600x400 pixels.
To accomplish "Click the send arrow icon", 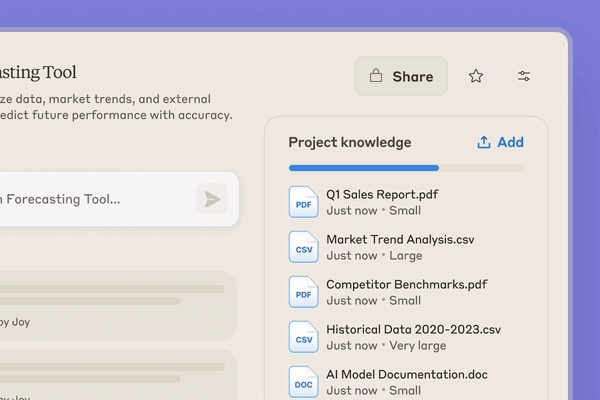I will point(212,199).
